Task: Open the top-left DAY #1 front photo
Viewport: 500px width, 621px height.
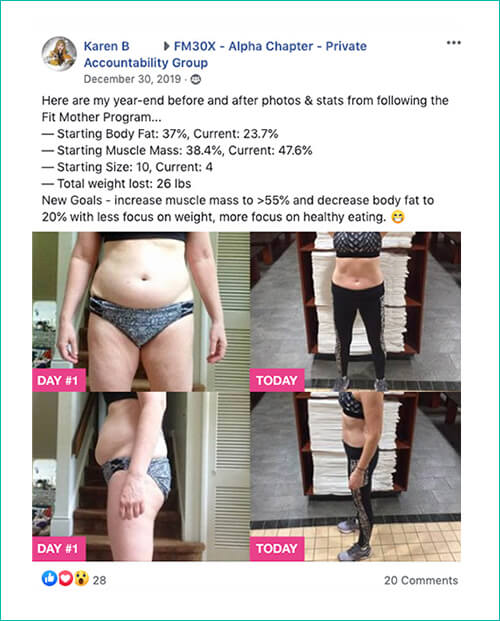Action: 141,312
